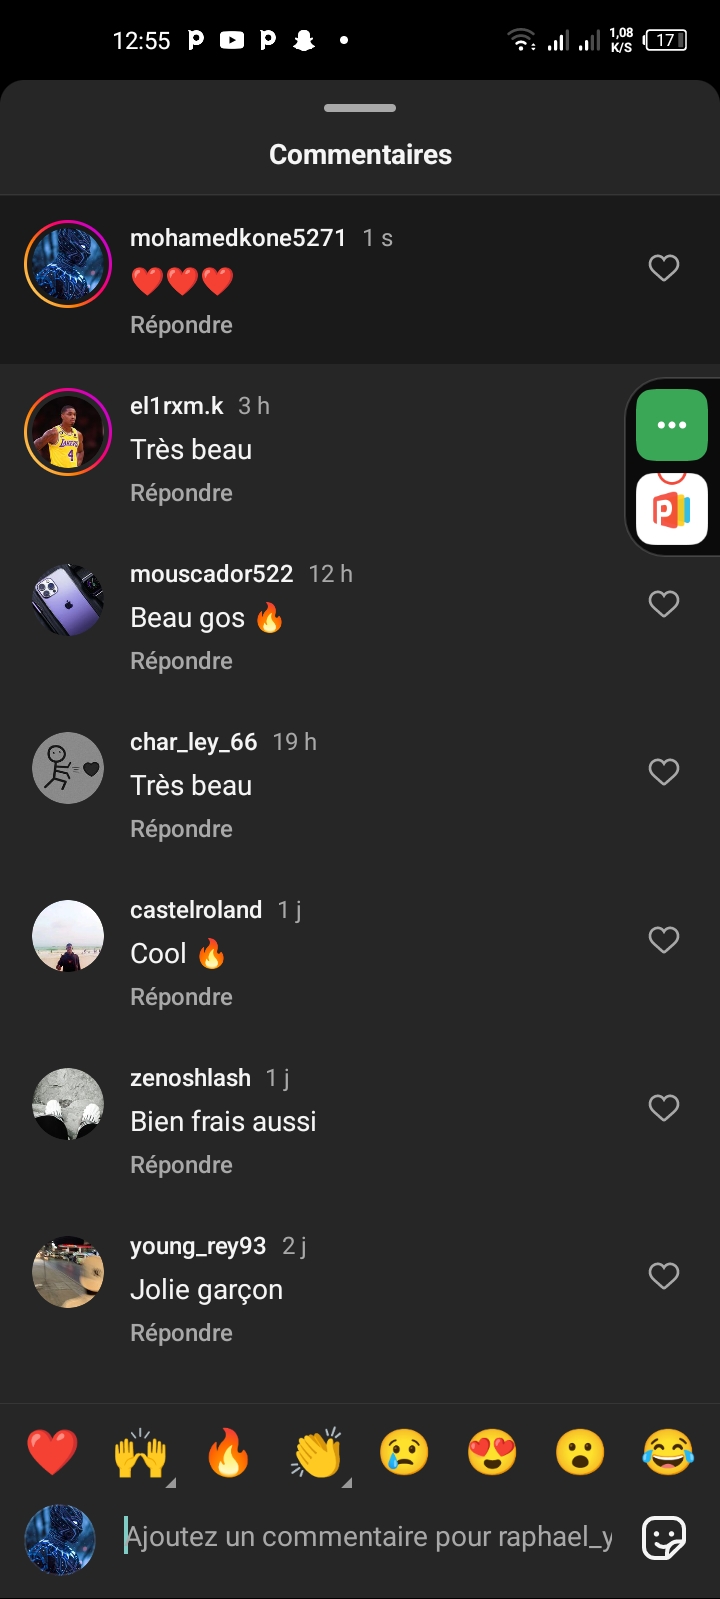Open the green floating chat bubble
Image resolution: width=720 pixels, height=1599 pixels.
pyautogui.click(x=672, y=425)
